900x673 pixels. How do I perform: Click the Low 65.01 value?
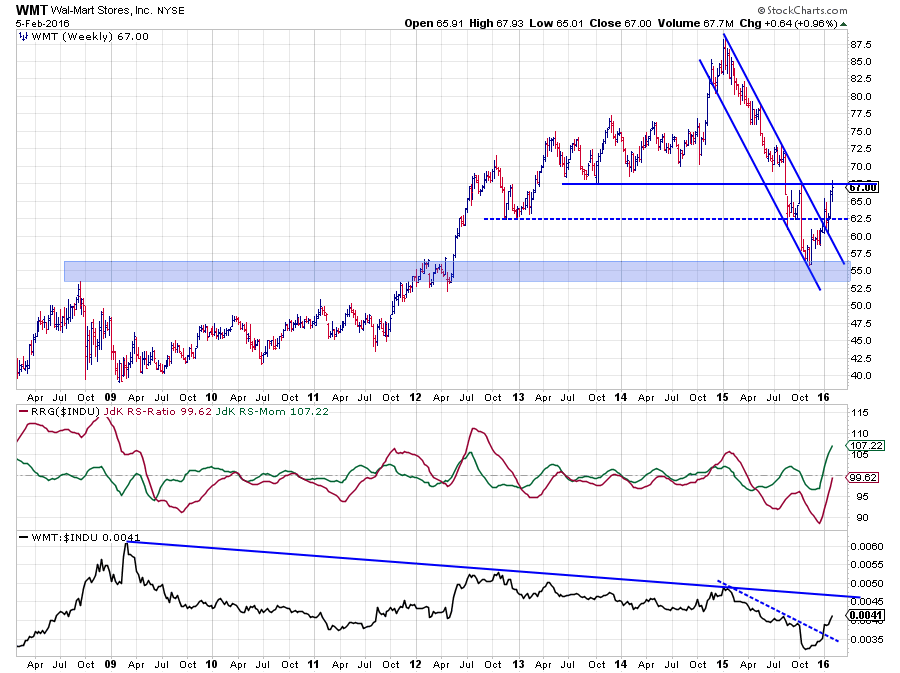point(556,24)
